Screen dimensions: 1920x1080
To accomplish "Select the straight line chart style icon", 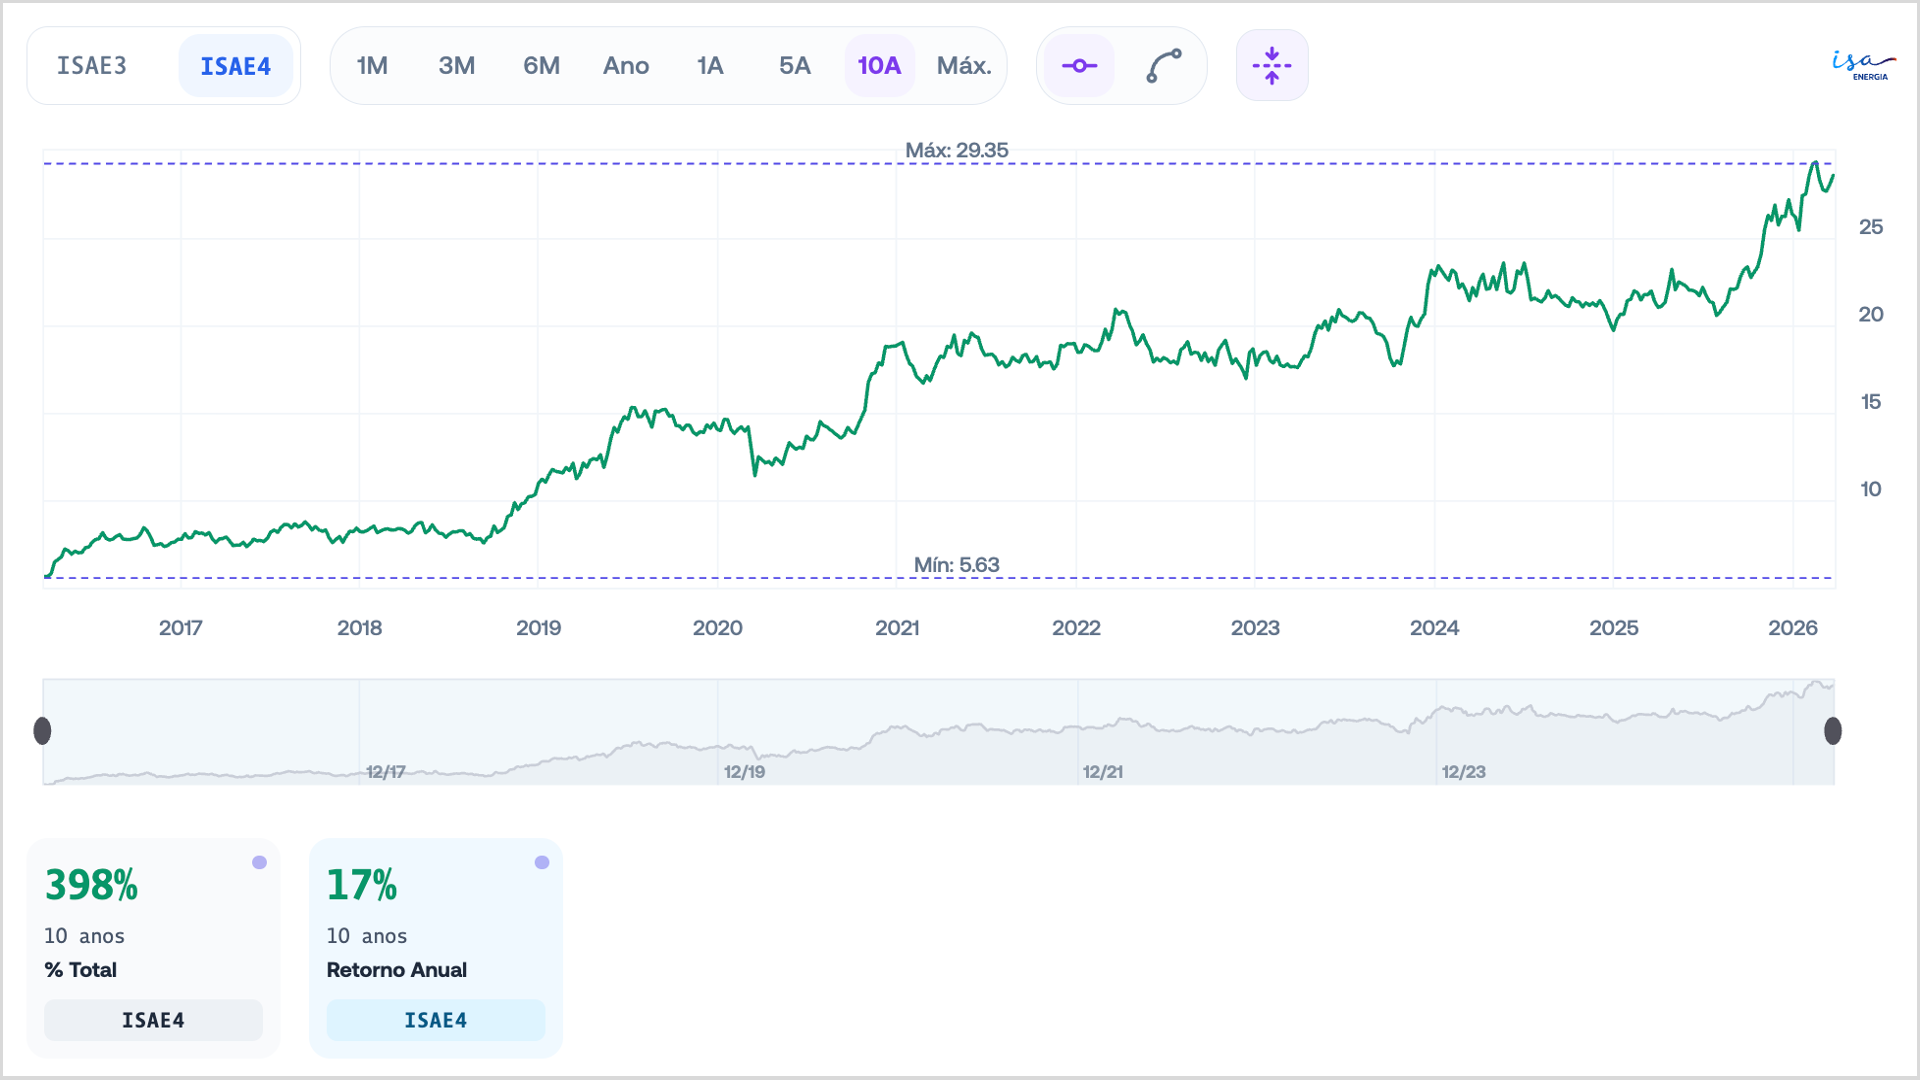I will [x=1079, y=66].
